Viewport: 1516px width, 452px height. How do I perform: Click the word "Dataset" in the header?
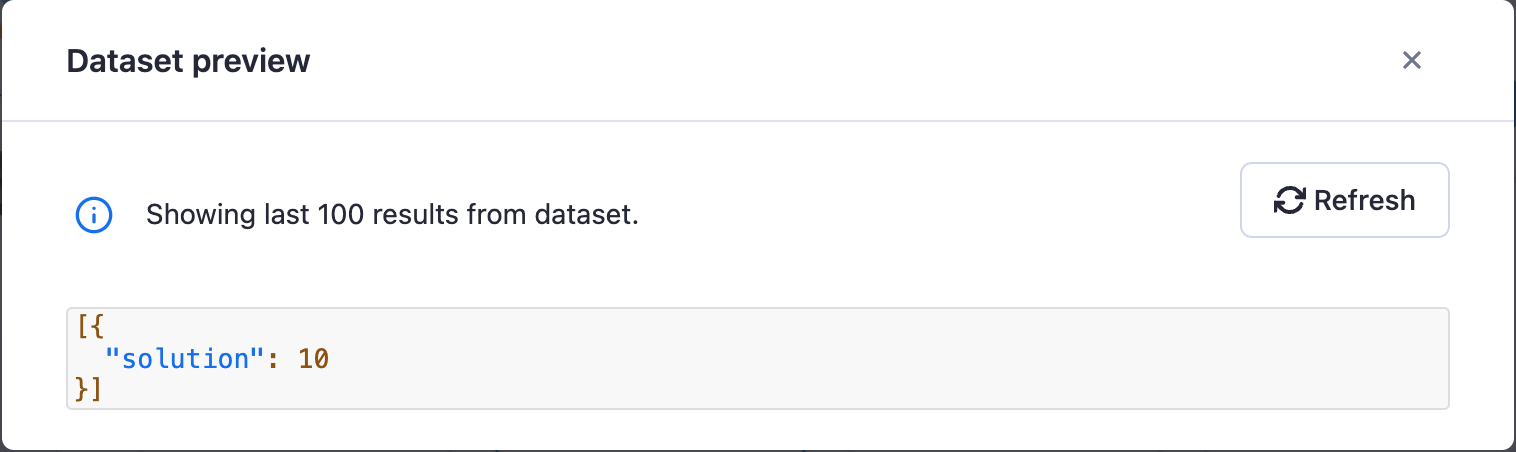coord(125,62)
